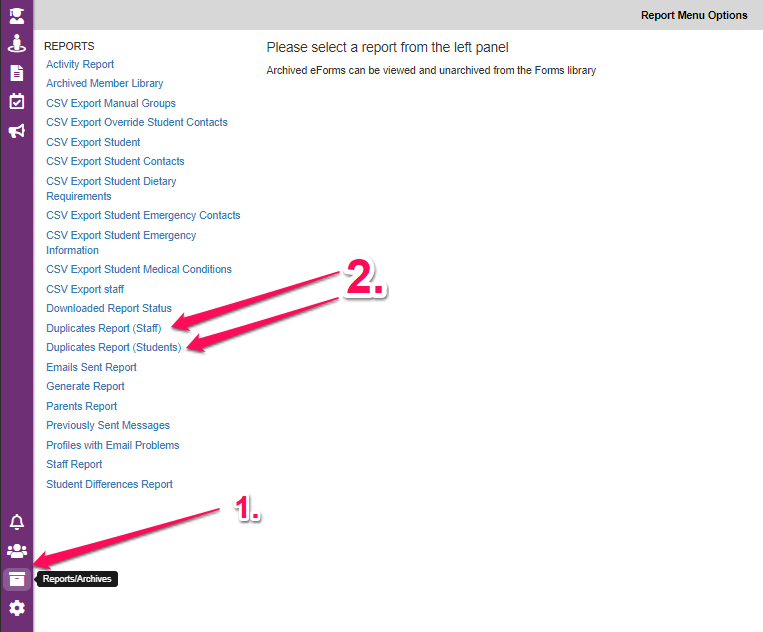Open Duplicates Report (Staff)
Image resolution: width=763 pixels, height=632 pixels.
(103, 328)
